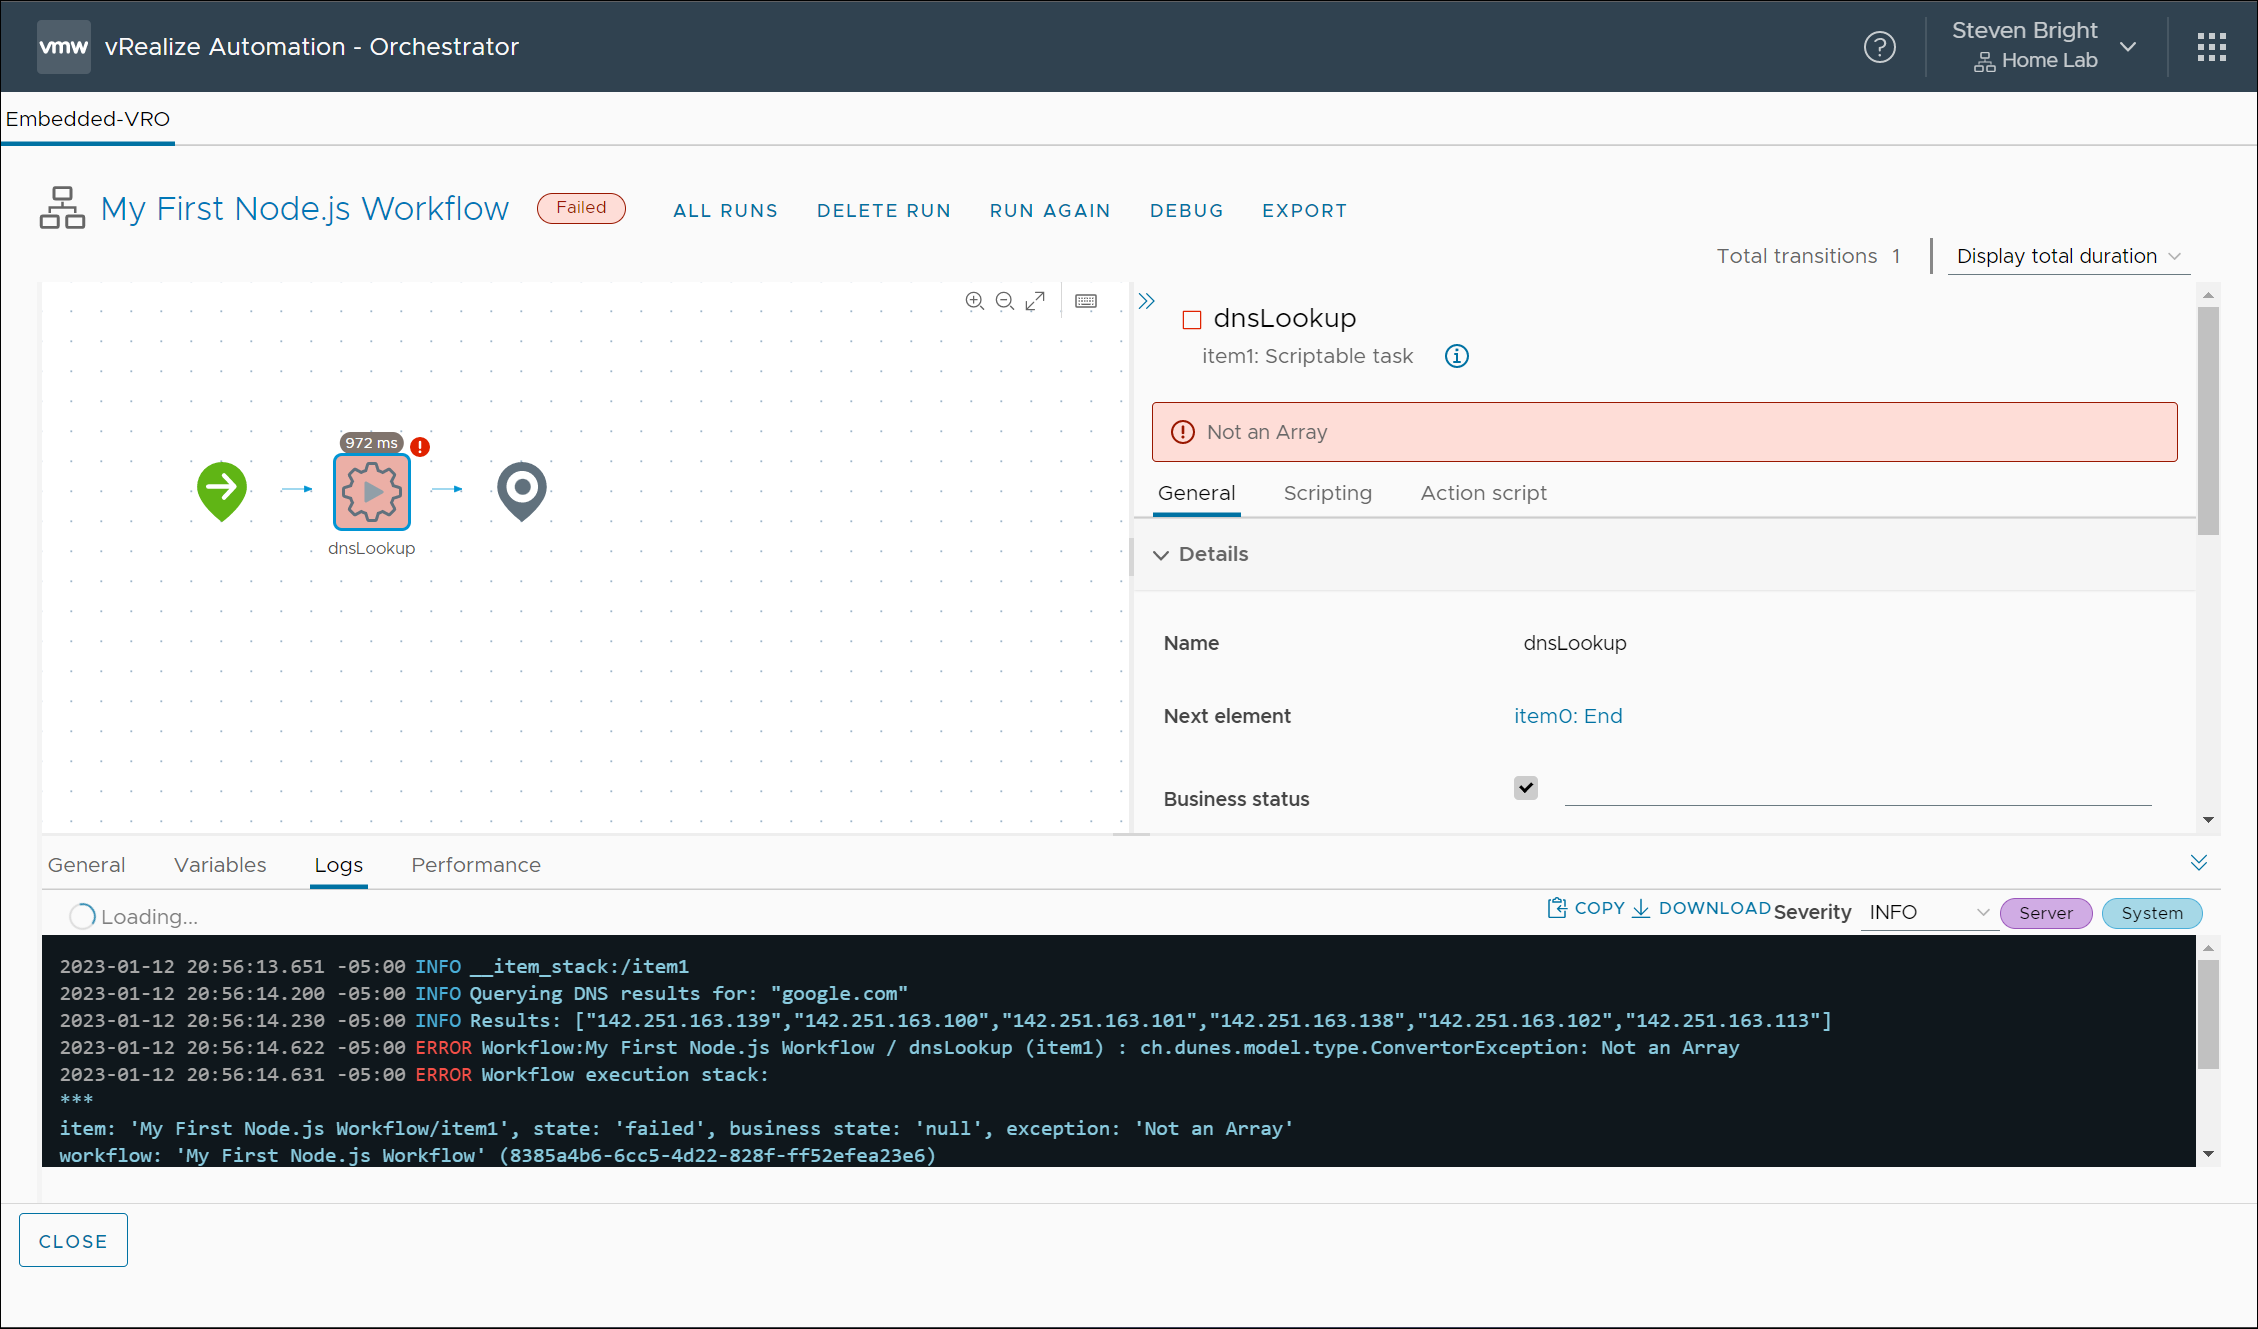The height and width of the screenshot is (1329, 2258).
Task: Toggle the Business status checkbox
Action: click(1525, 788)
